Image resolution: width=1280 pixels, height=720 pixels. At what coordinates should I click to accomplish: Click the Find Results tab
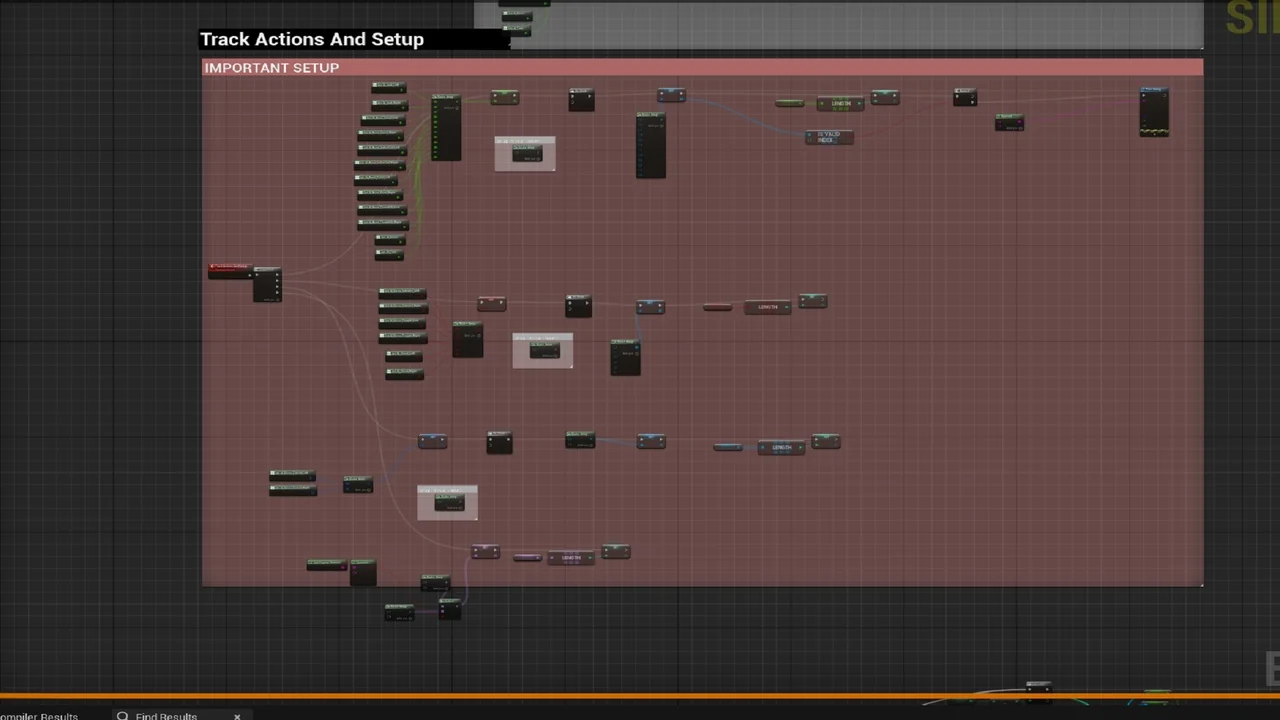(166, 716)
